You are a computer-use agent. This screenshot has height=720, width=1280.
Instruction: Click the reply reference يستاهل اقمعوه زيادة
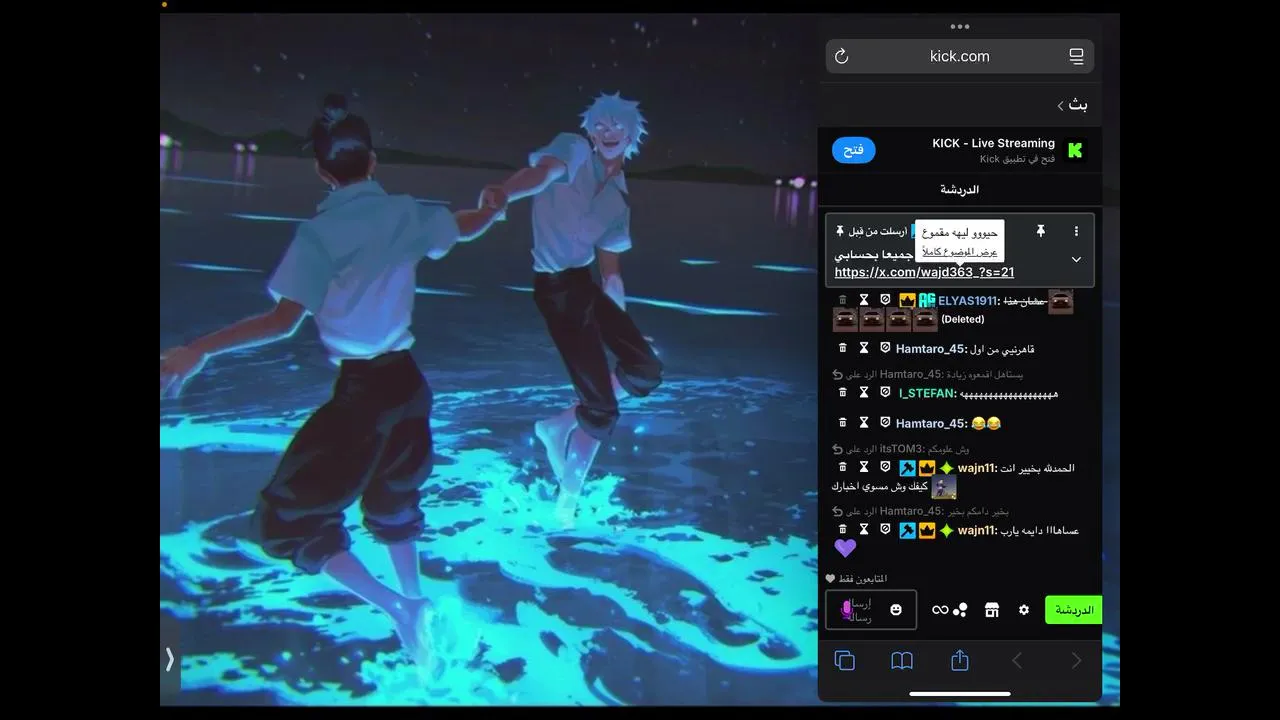[927, 374]
